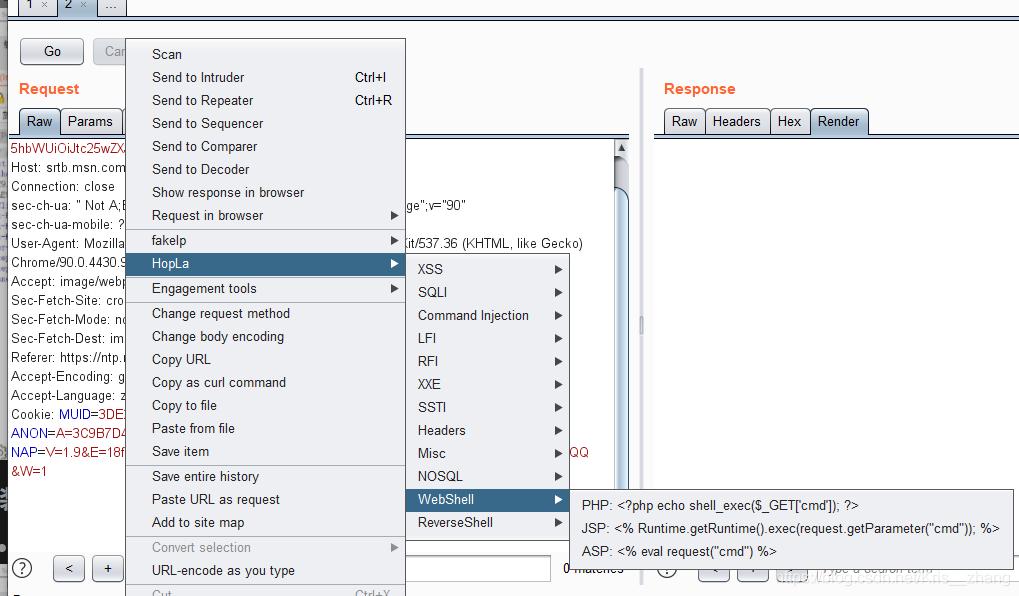This screenshot has height=596, width=1019.
Task: Choose Change body encoding
Action: pos(265,337)
